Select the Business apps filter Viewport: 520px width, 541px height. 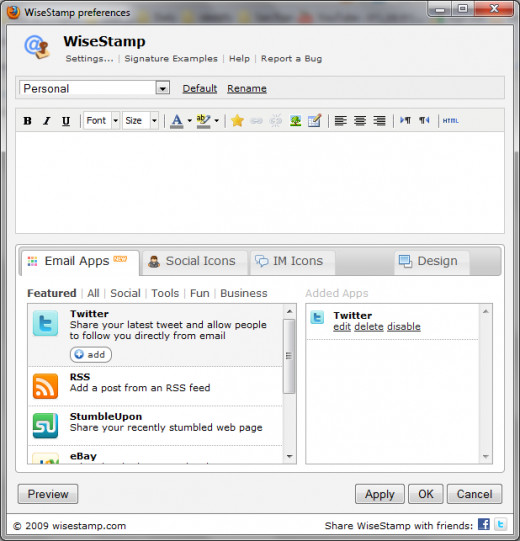pyautogui.click(x=244, y=293)
